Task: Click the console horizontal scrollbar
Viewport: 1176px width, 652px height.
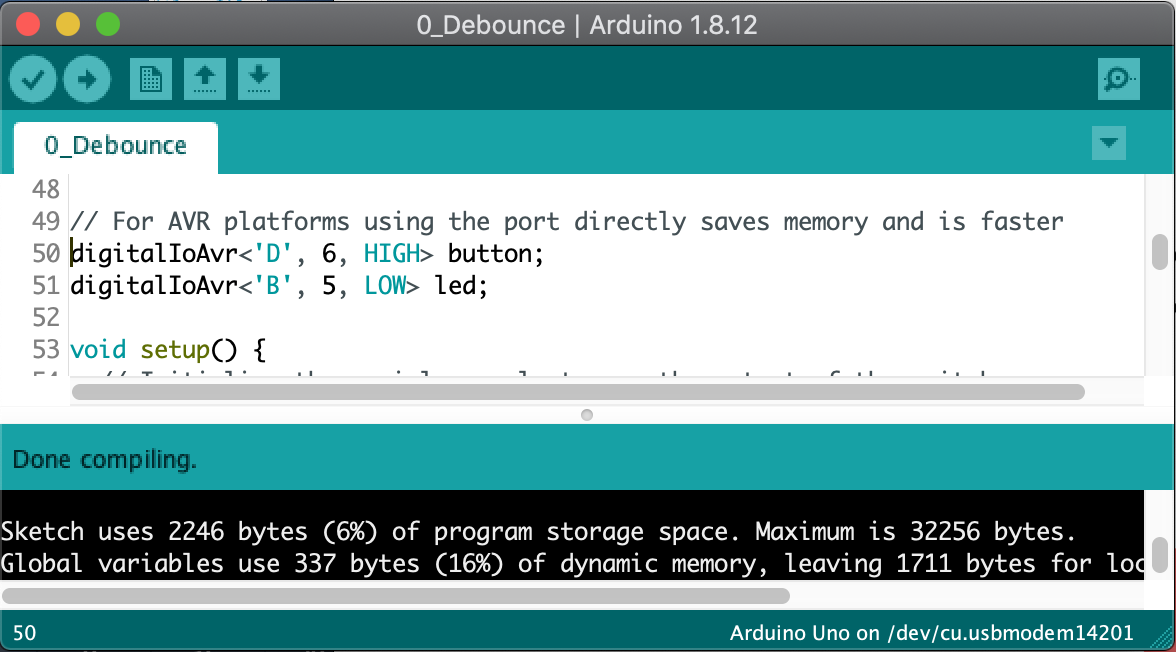Action: click(396, 596)
